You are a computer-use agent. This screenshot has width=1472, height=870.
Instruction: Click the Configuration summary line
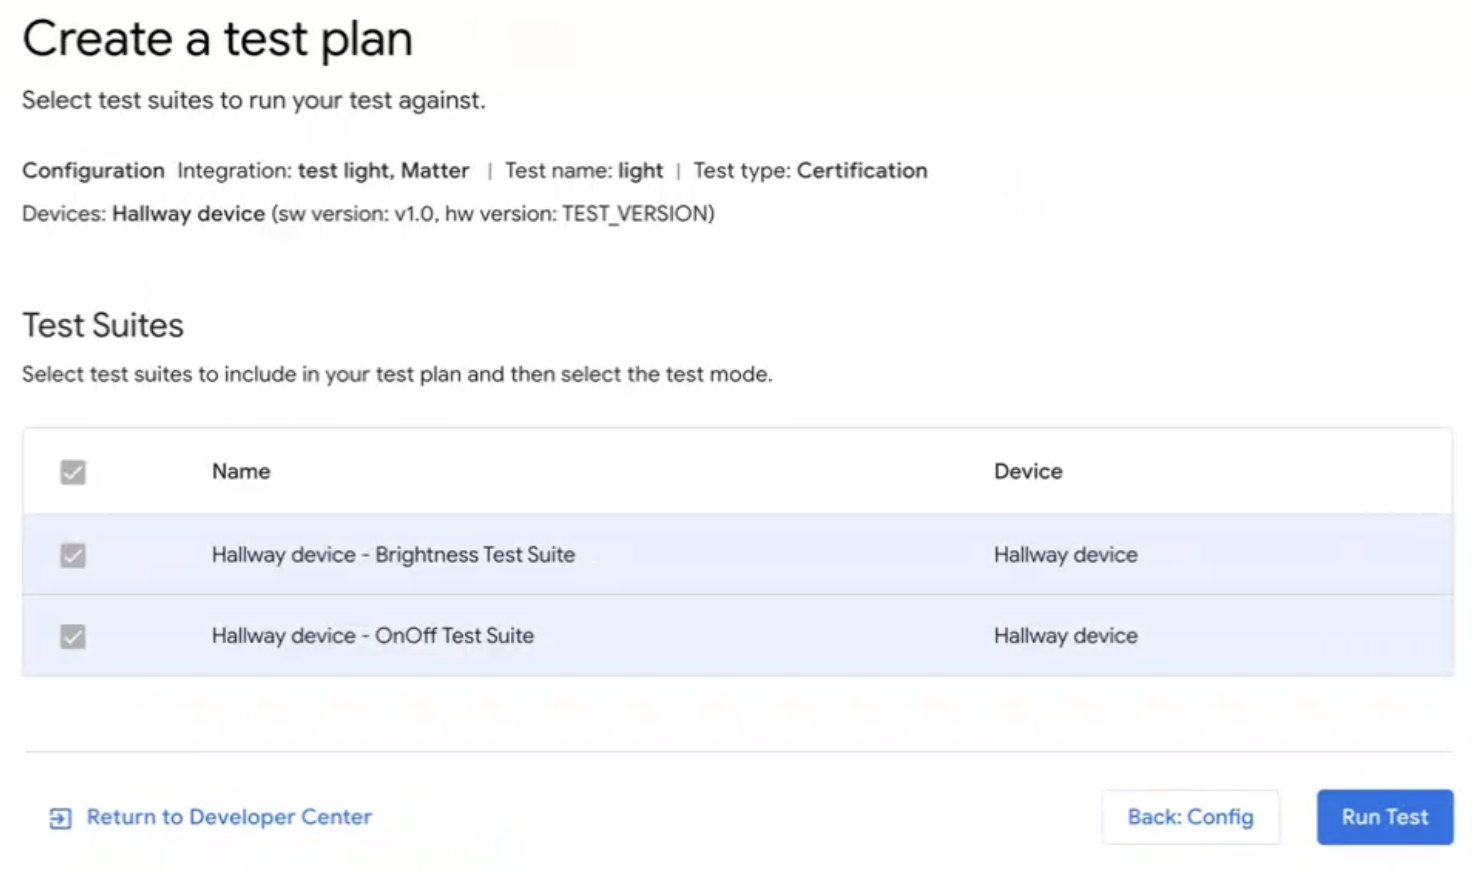[x=93, y=170]
